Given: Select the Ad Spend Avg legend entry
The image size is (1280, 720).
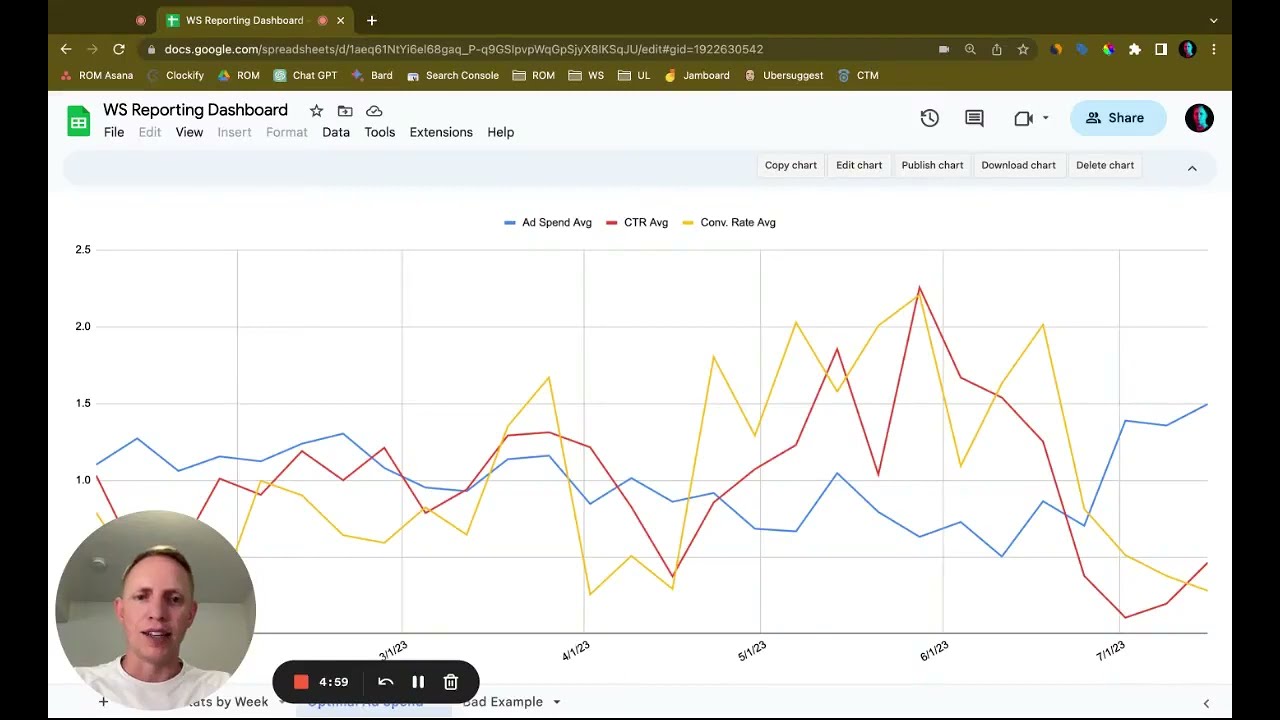Looking at the screenshot, I should point(548,223).
